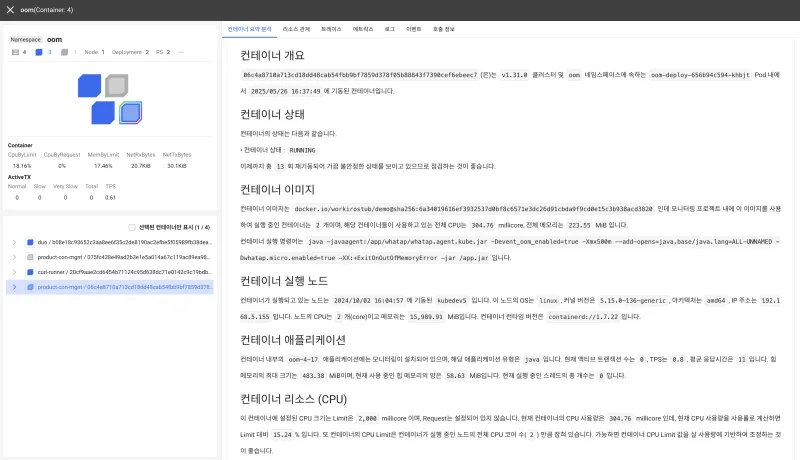Click the gray status icon of product-con-mgmt 075fc
800x460 pixels.
tap(30, 257)
